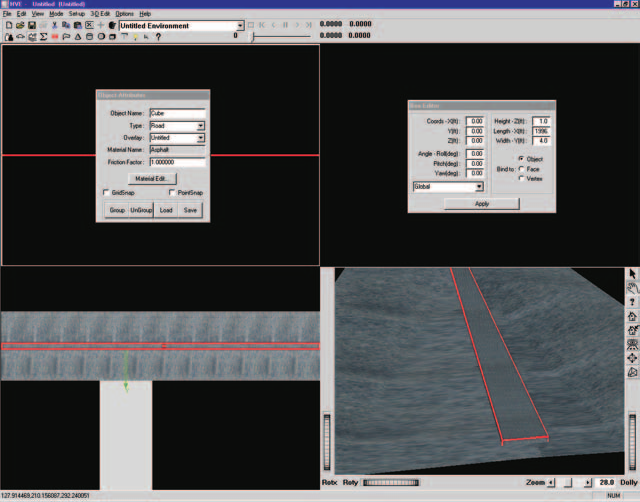Click the Material Edit button
The image size is (640, 502).
[152, 179]
